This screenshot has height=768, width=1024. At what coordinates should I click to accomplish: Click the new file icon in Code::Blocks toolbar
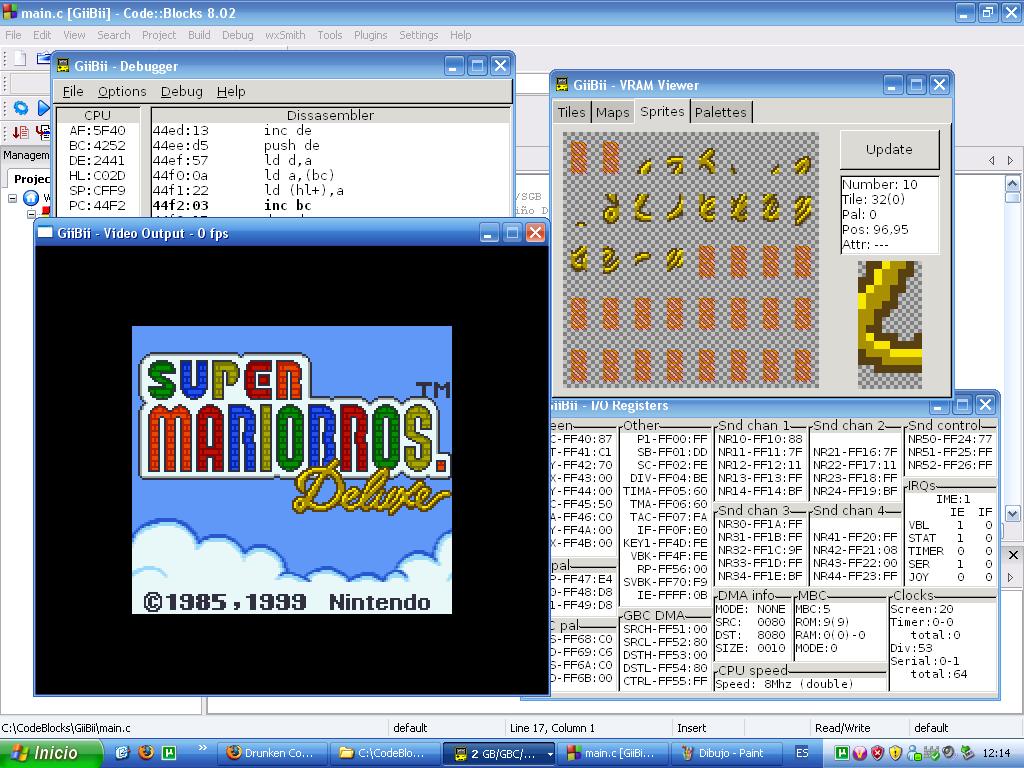[x=19, y=59]
